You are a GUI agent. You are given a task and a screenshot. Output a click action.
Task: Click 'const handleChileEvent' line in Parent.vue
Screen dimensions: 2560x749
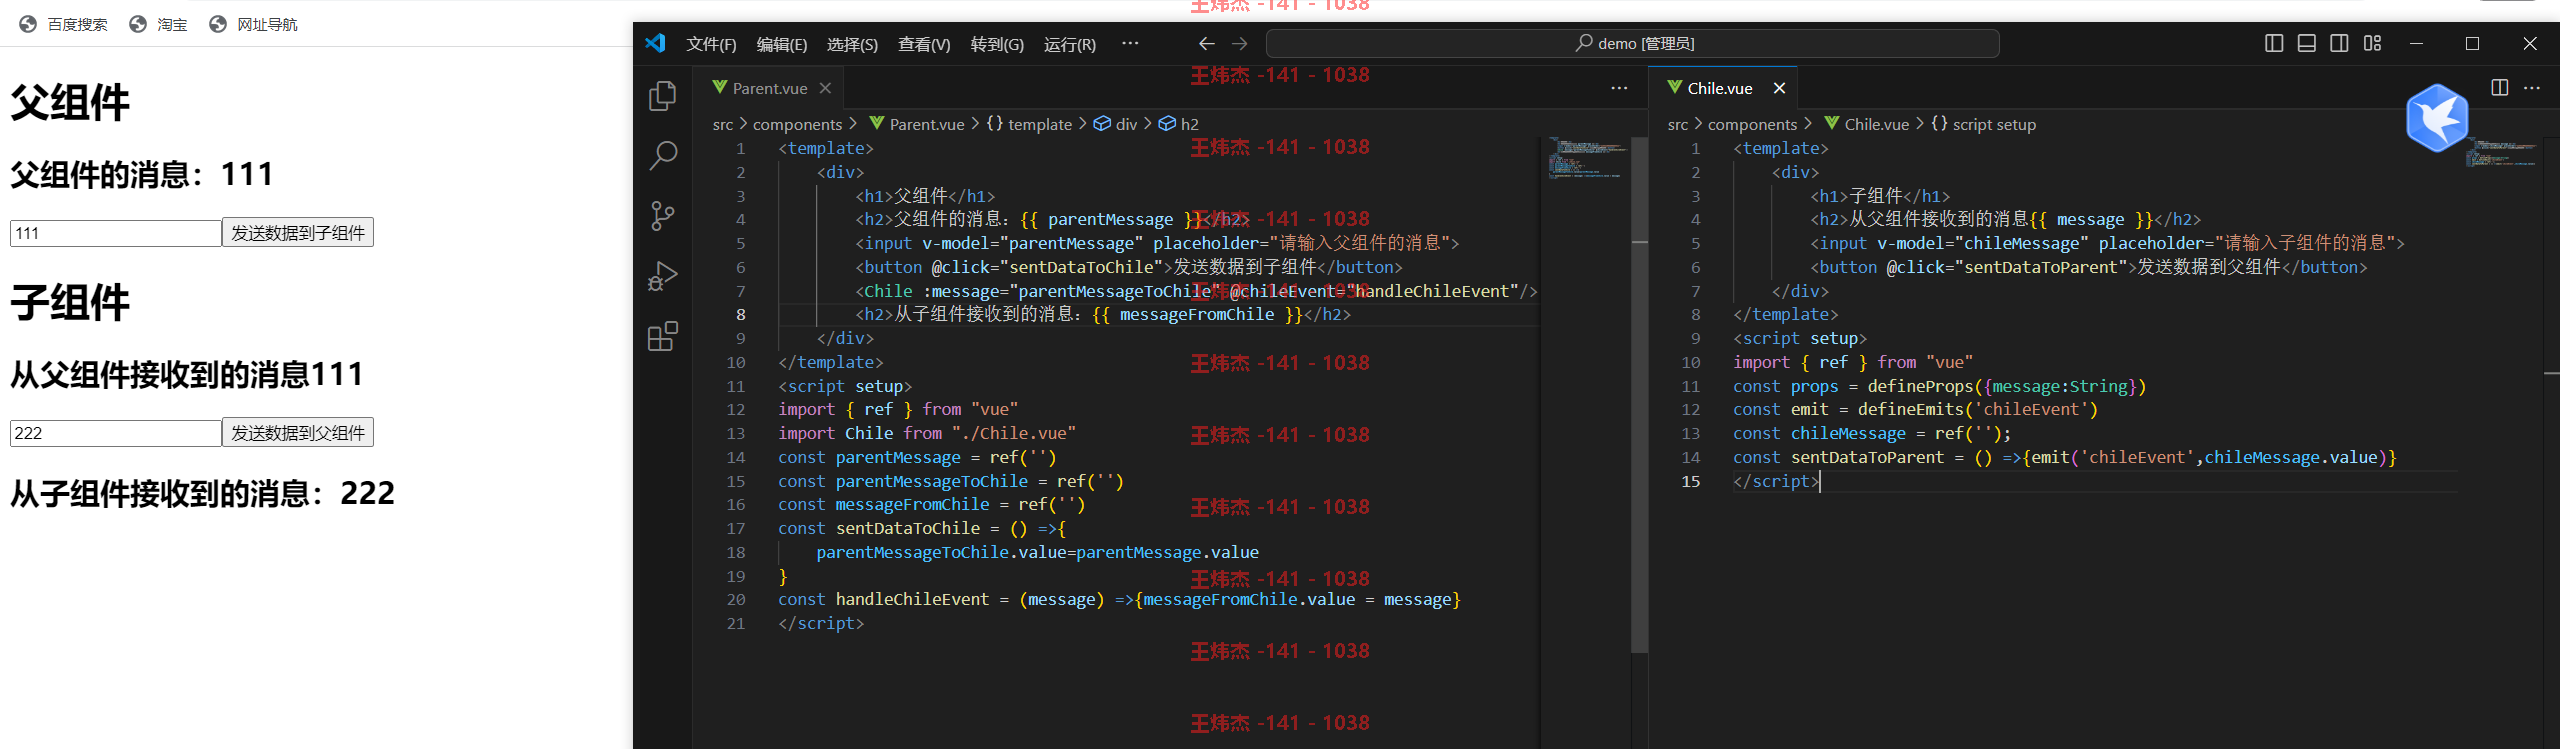point(1119,600)
